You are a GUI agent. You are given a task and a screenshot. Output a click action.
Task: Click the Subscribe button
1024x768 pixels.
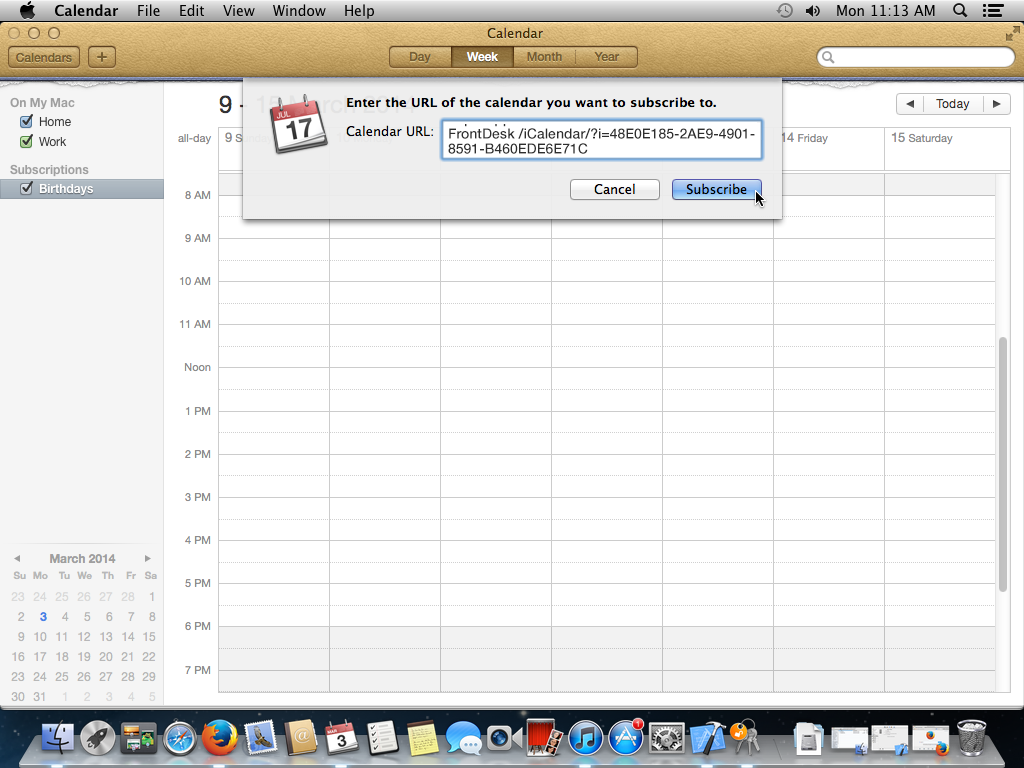click(x=716, y=189)
